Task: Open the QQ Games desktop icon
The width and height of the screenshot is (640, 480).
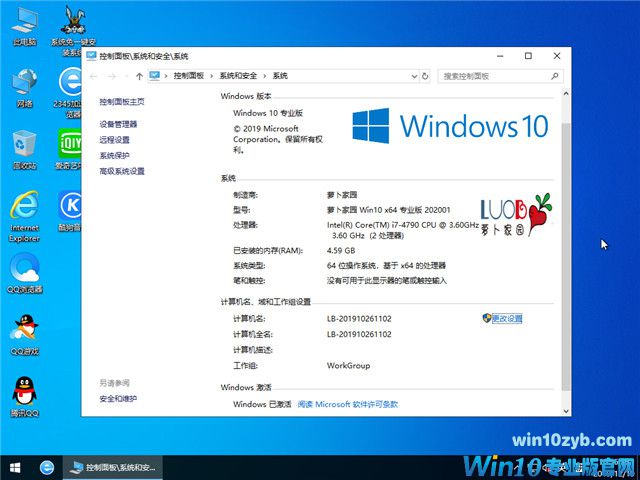Action: tap(25, 335)
